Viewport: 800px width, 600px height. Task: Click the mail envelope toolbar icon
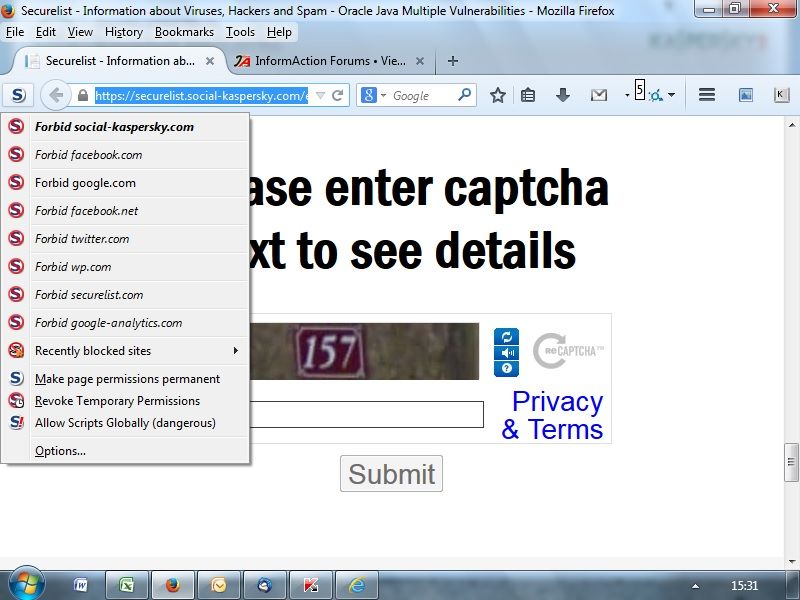pyautogui.click(x=598, y=95)
